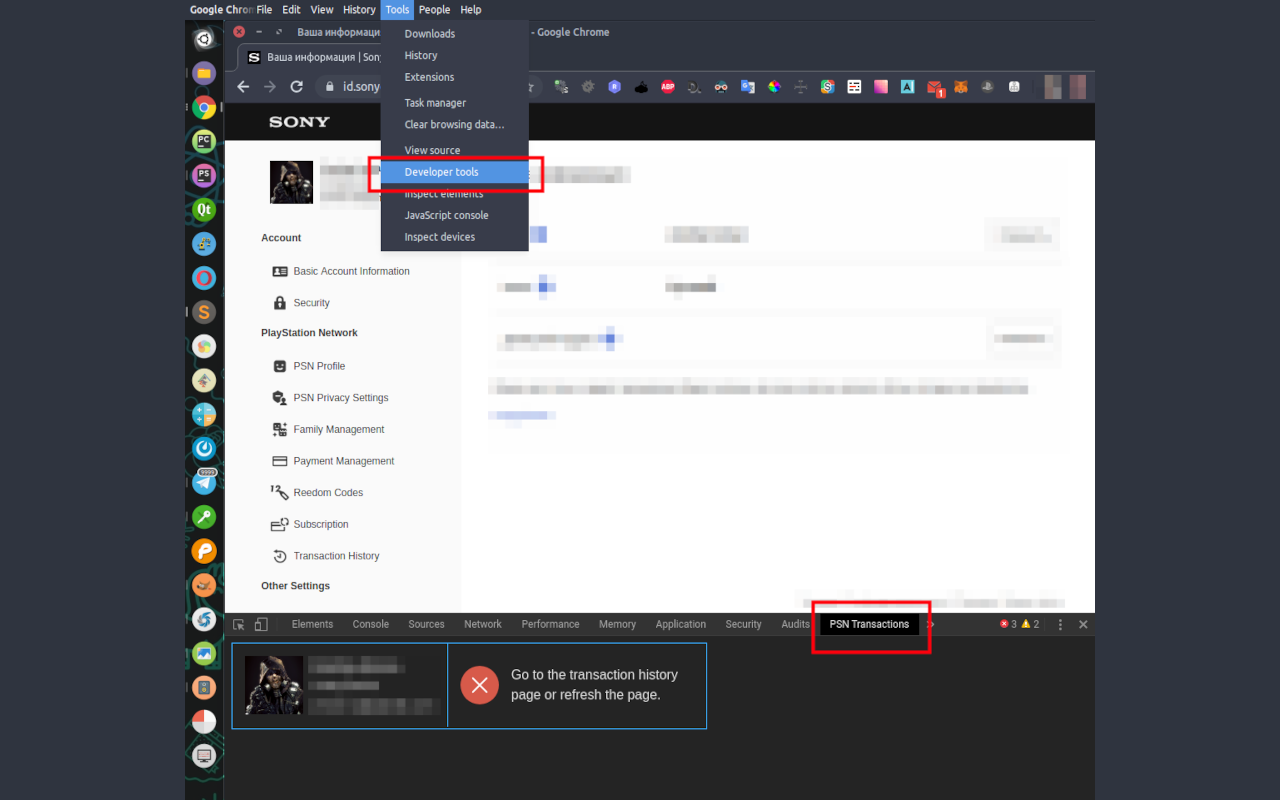Screen dimensions: 1280x800
Task: Open Task manager from Tools menu
Action: click(x=455, y=103)
